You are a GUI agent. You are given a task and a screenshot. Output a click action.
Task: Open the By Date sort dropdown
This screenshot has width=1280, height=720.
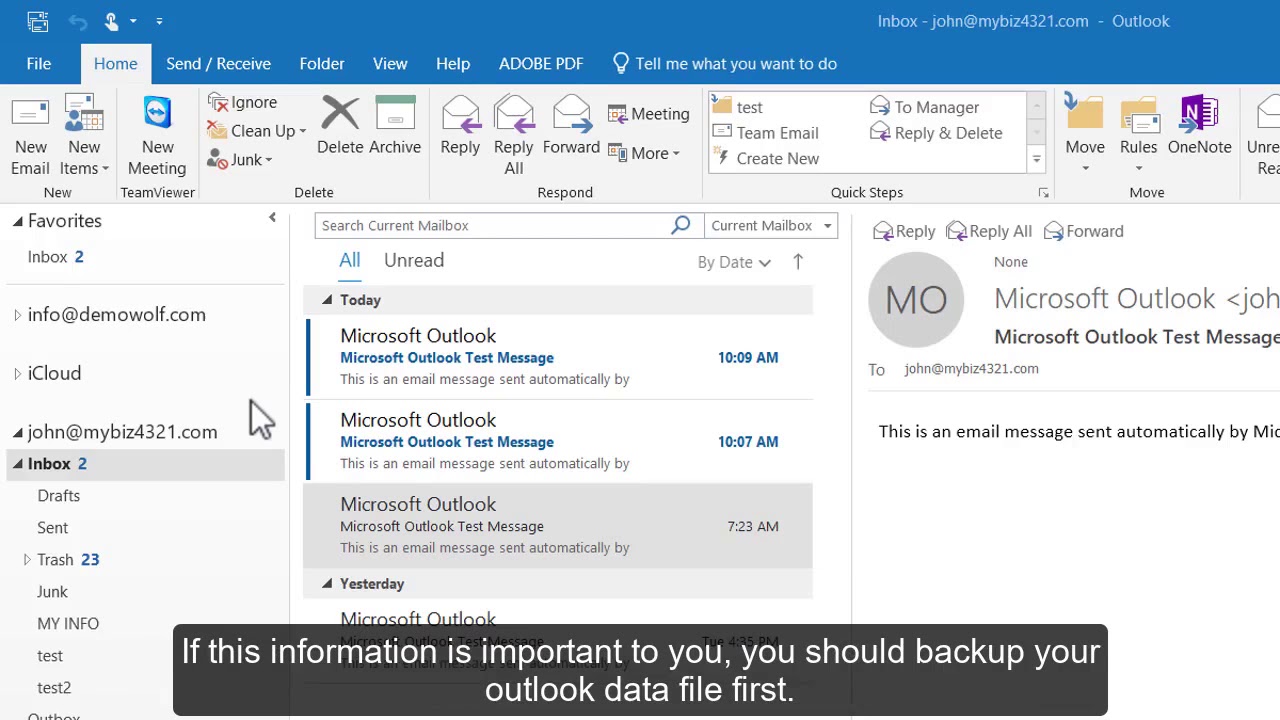[734, 262]
